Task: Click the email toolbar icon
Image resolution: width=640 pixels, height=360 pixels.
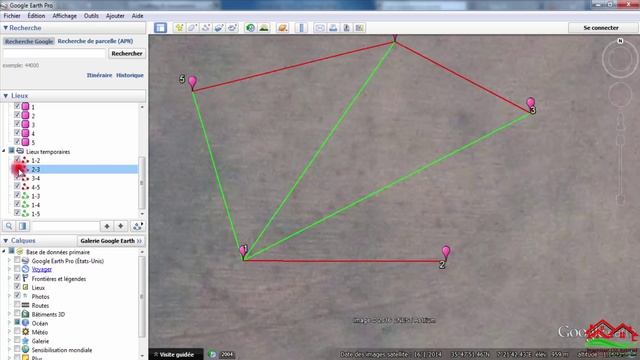Action: (320, 27)
